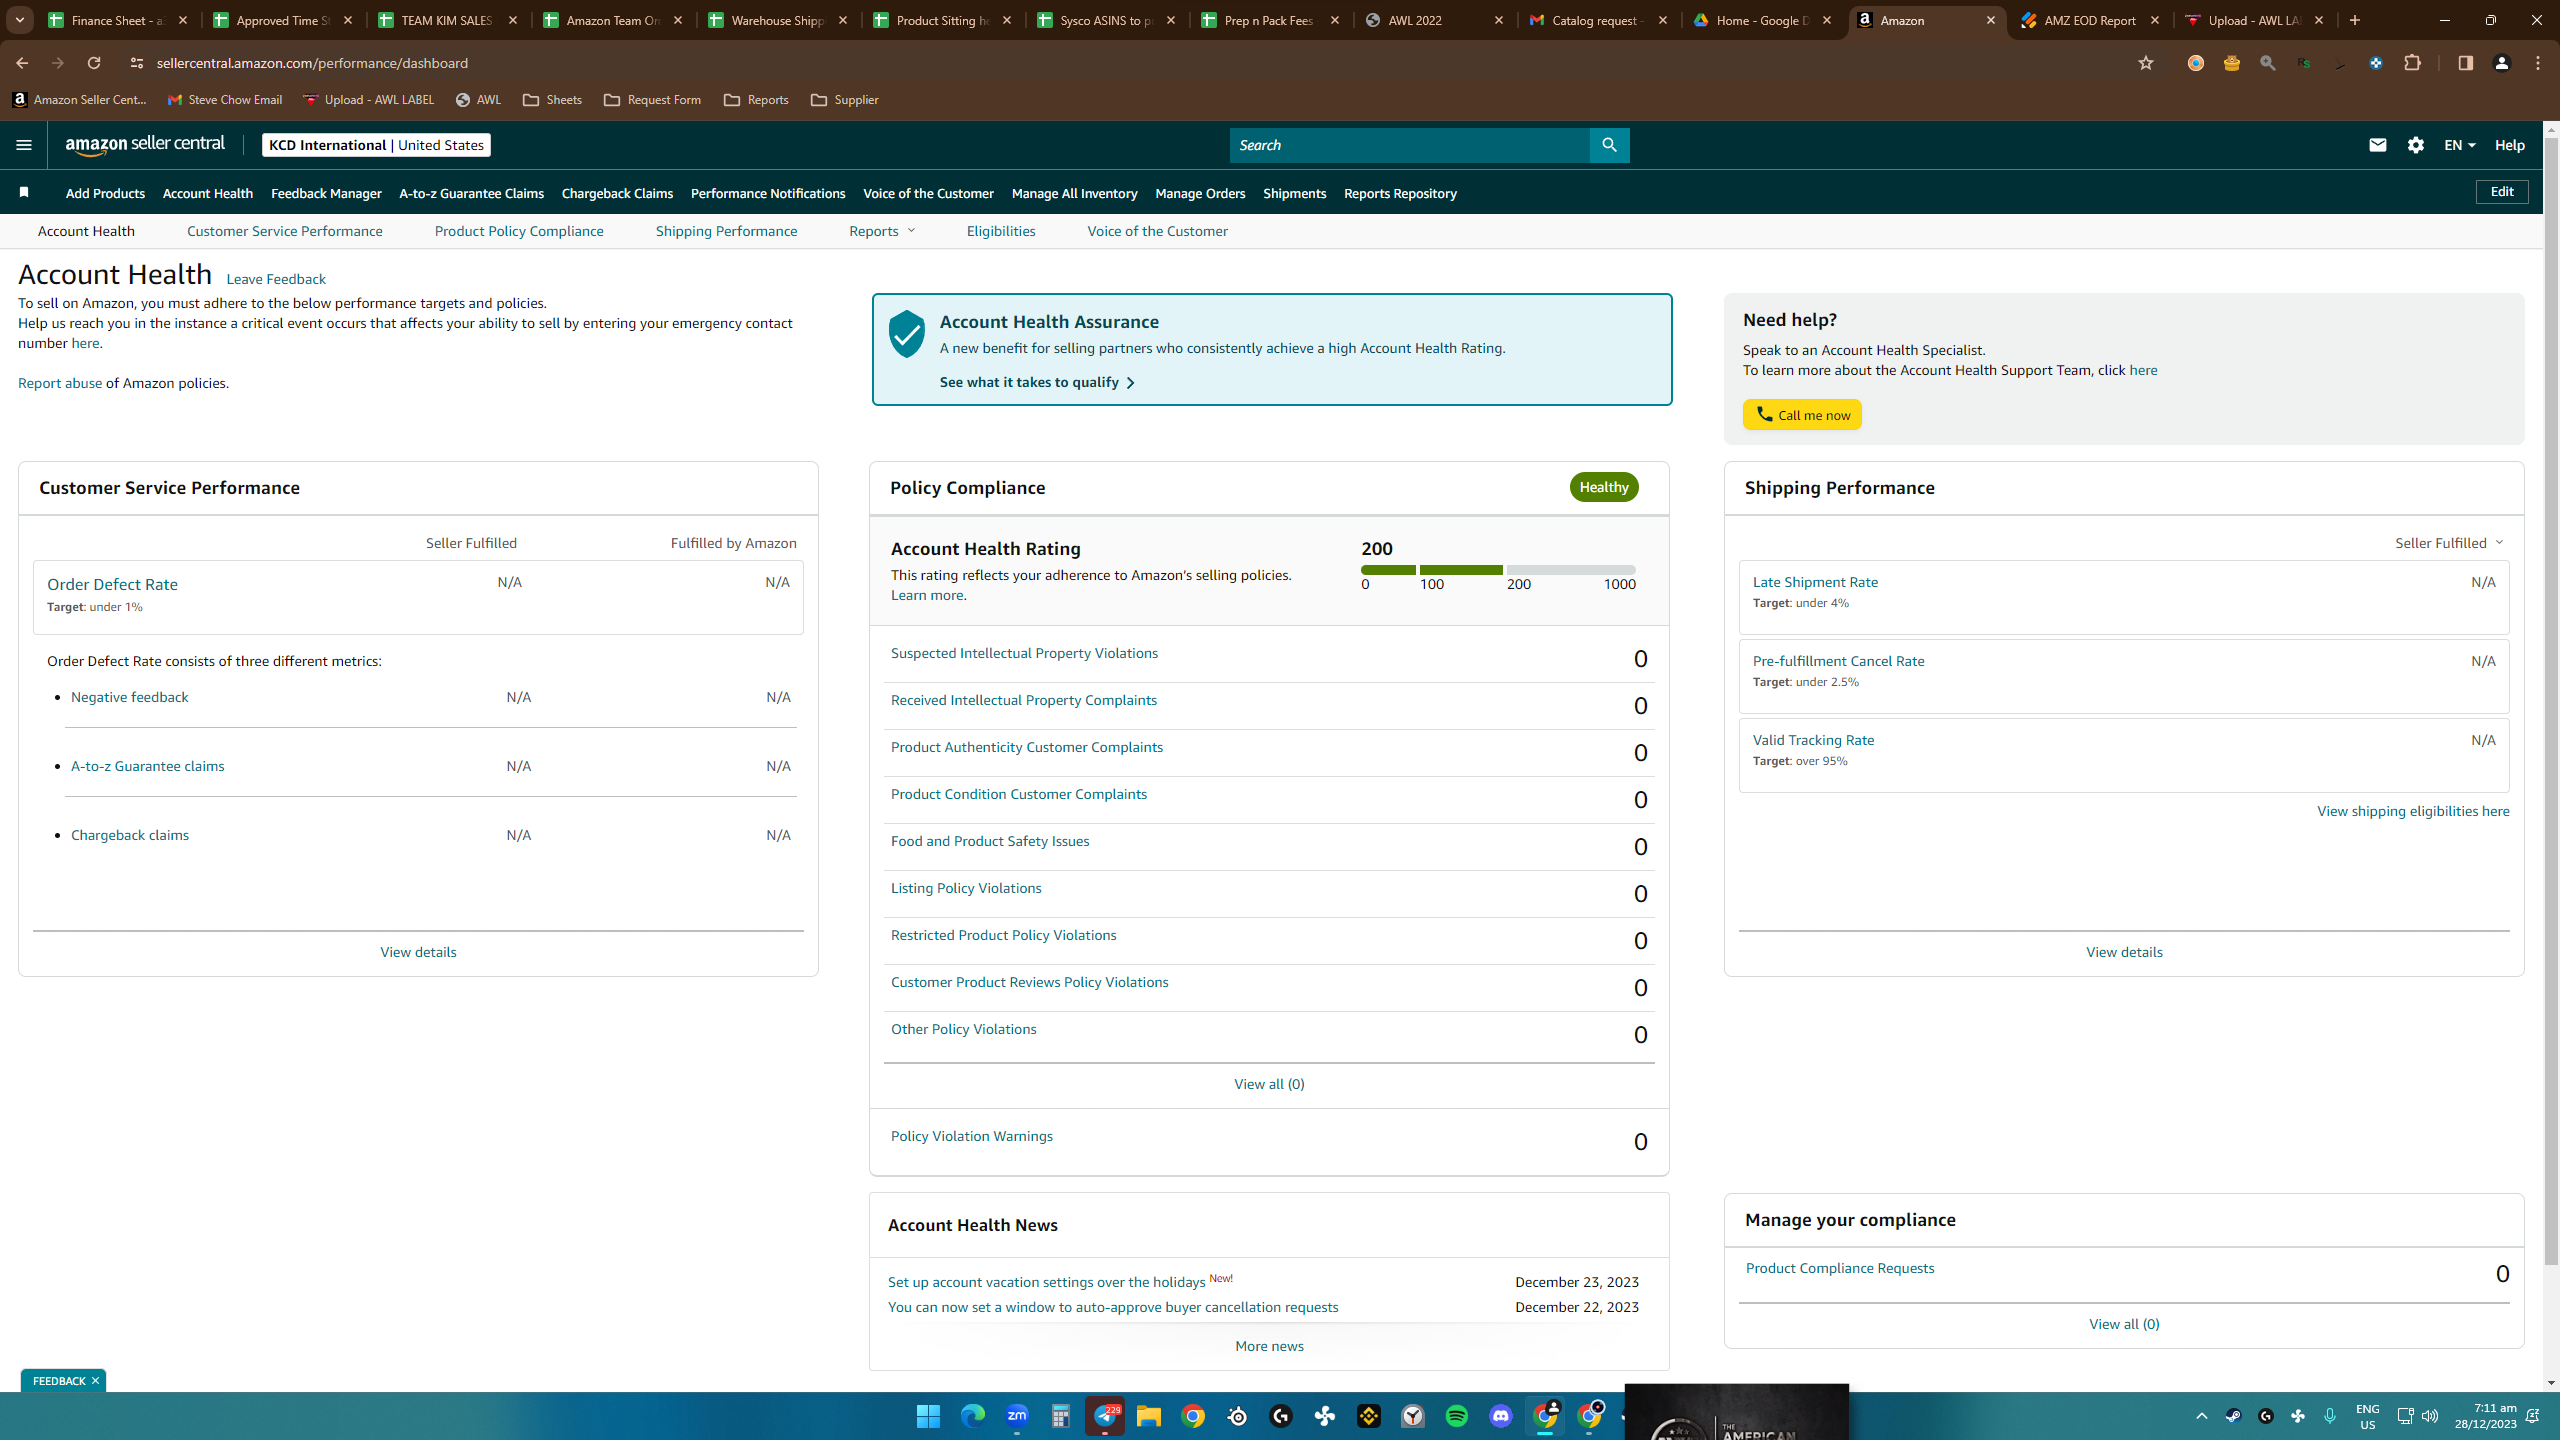Click the magnifier search button
Screen dimensions: 2560x1440
(1609, 145)
